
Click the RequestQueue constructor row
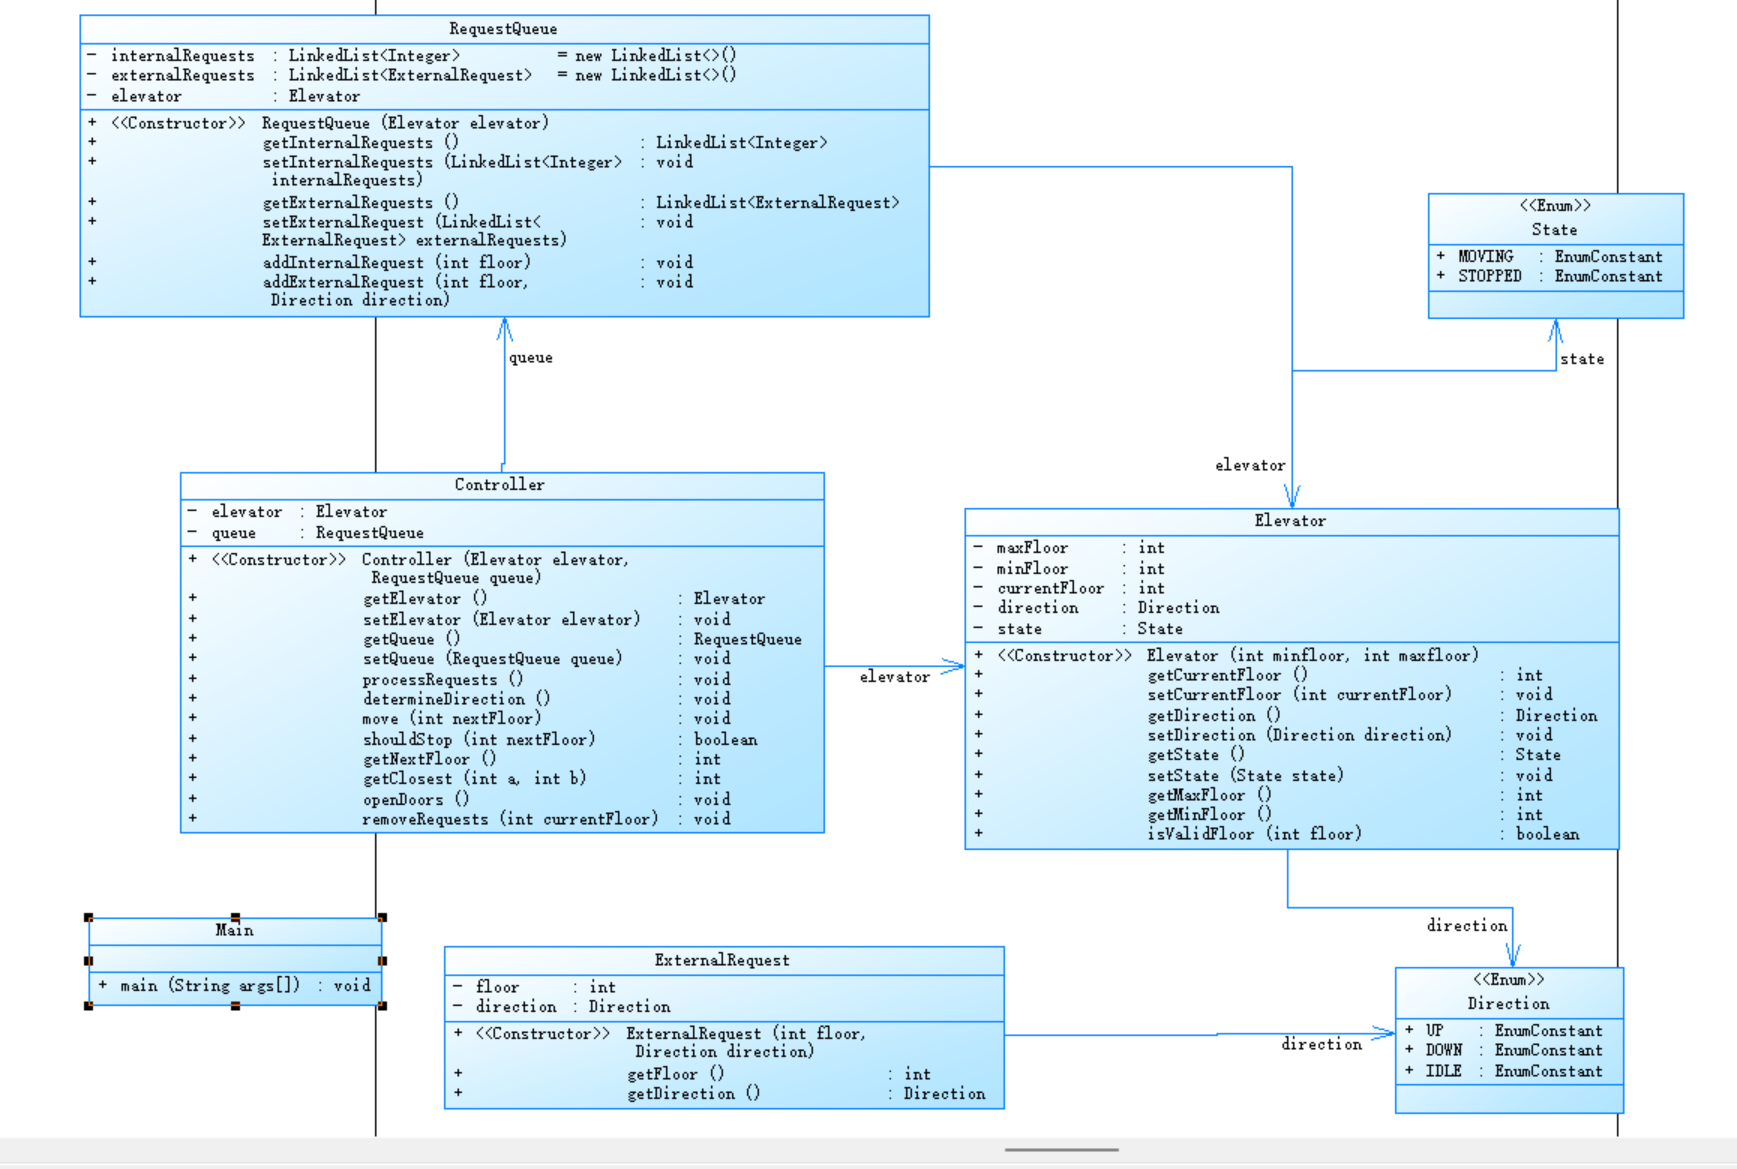point(318,123)
